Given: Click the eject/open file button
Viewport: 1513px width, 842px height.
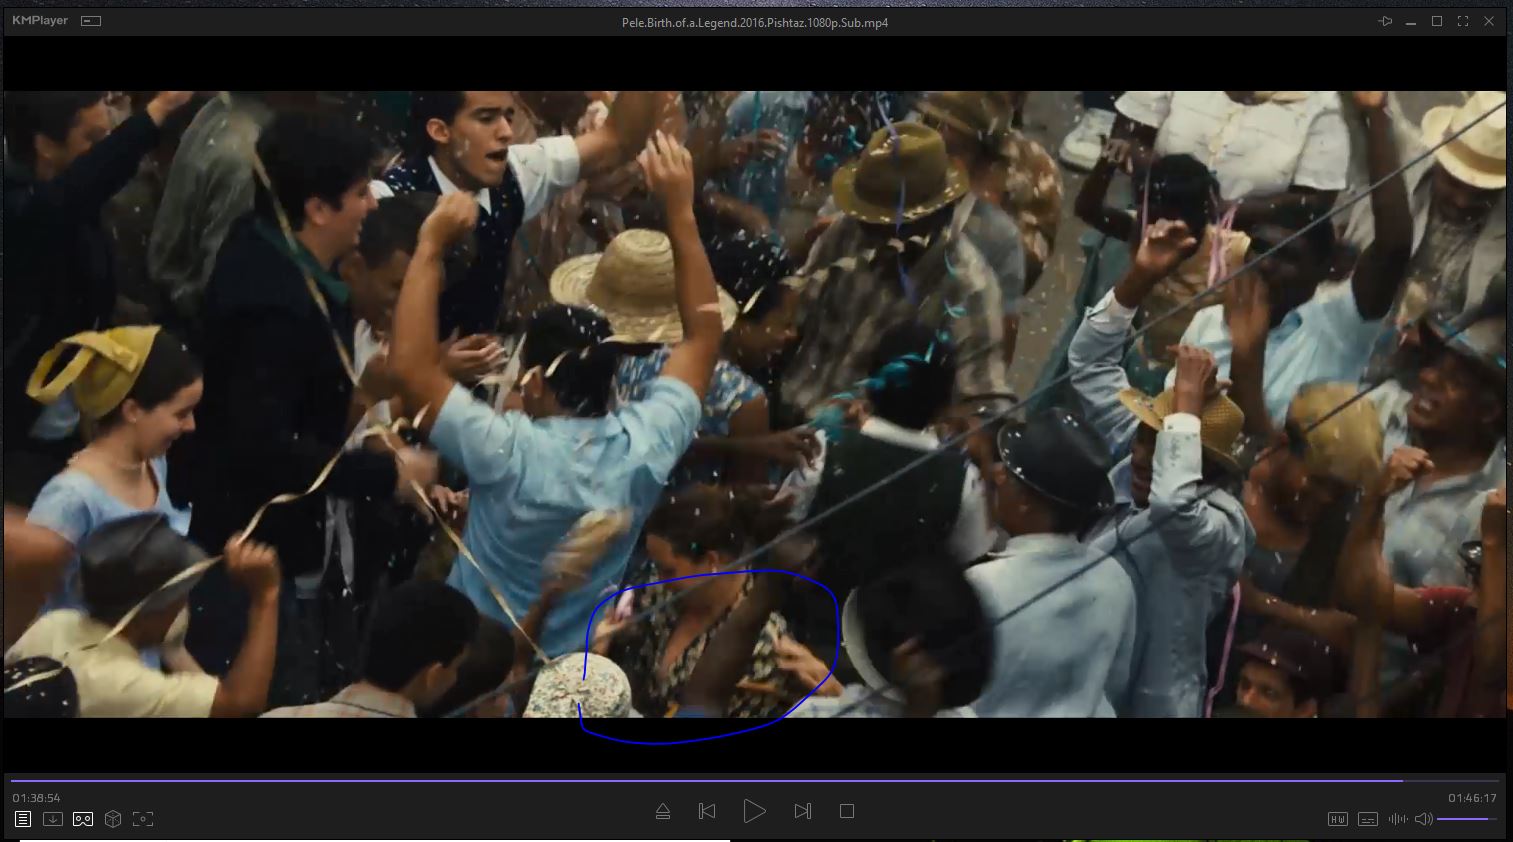Looking at the screenshot, I should (662, 811).
